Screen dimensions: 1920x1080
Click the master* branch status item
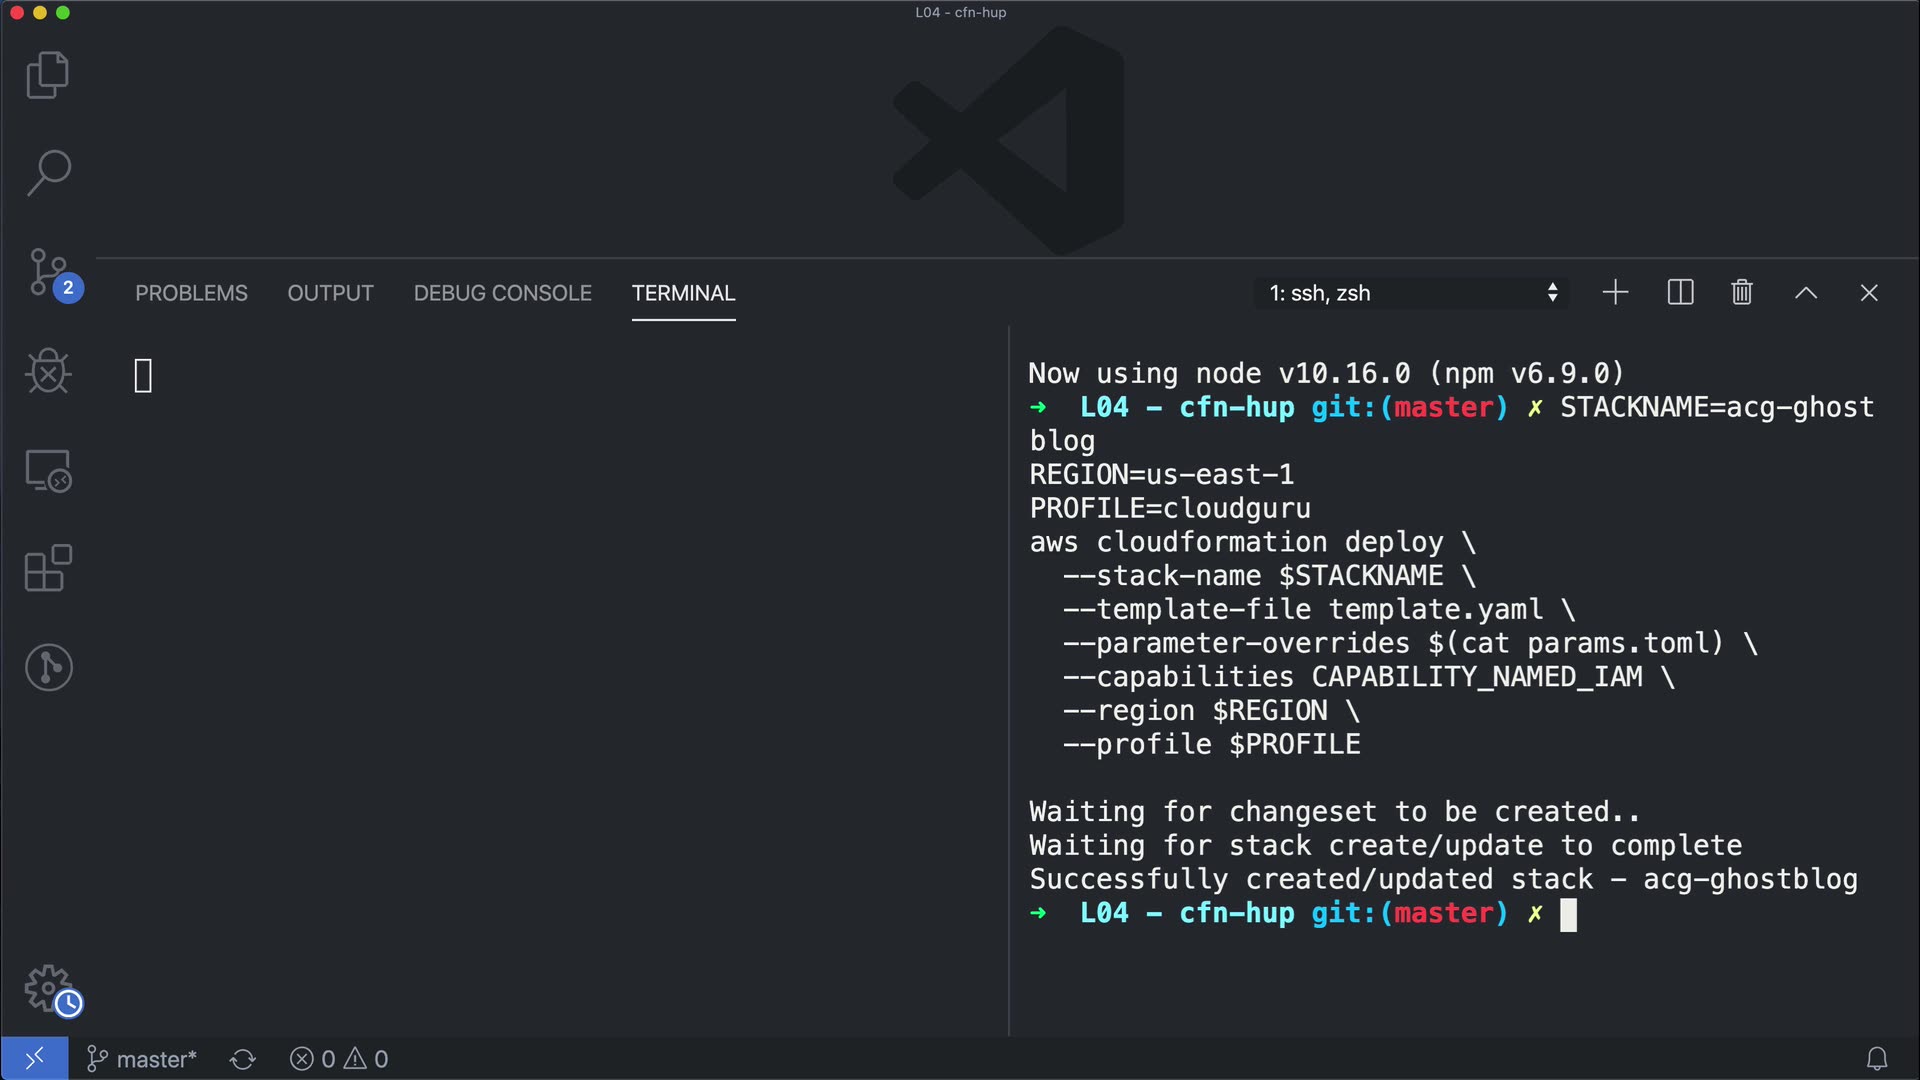coord(142,1059)
